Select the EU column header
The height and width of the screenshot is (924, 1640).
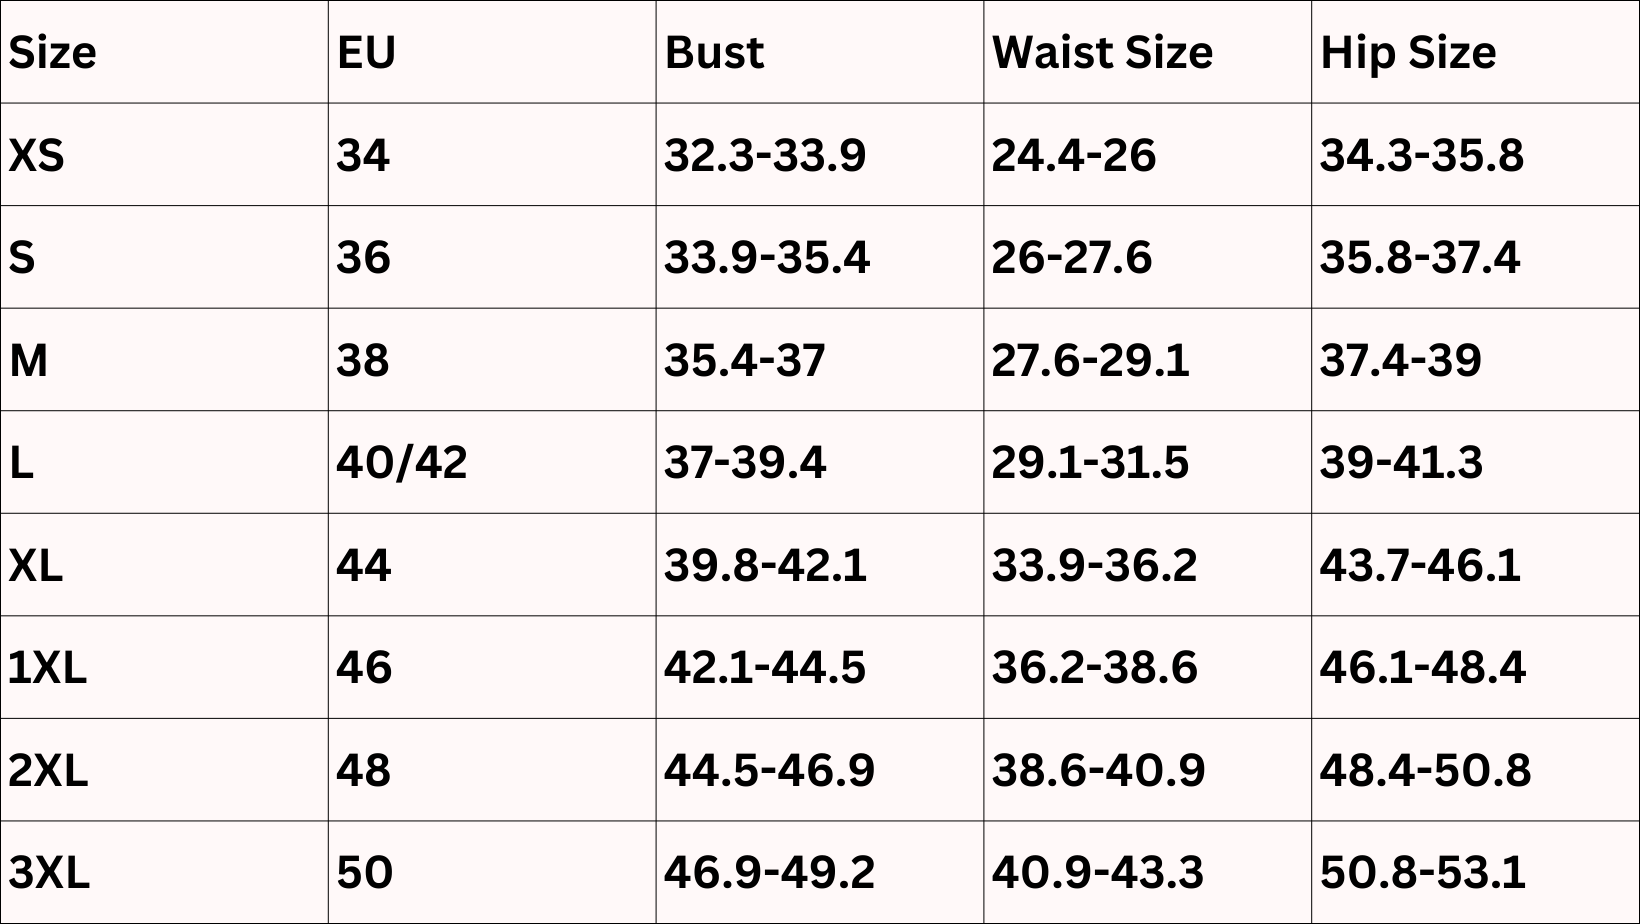(x=366, y=52)
